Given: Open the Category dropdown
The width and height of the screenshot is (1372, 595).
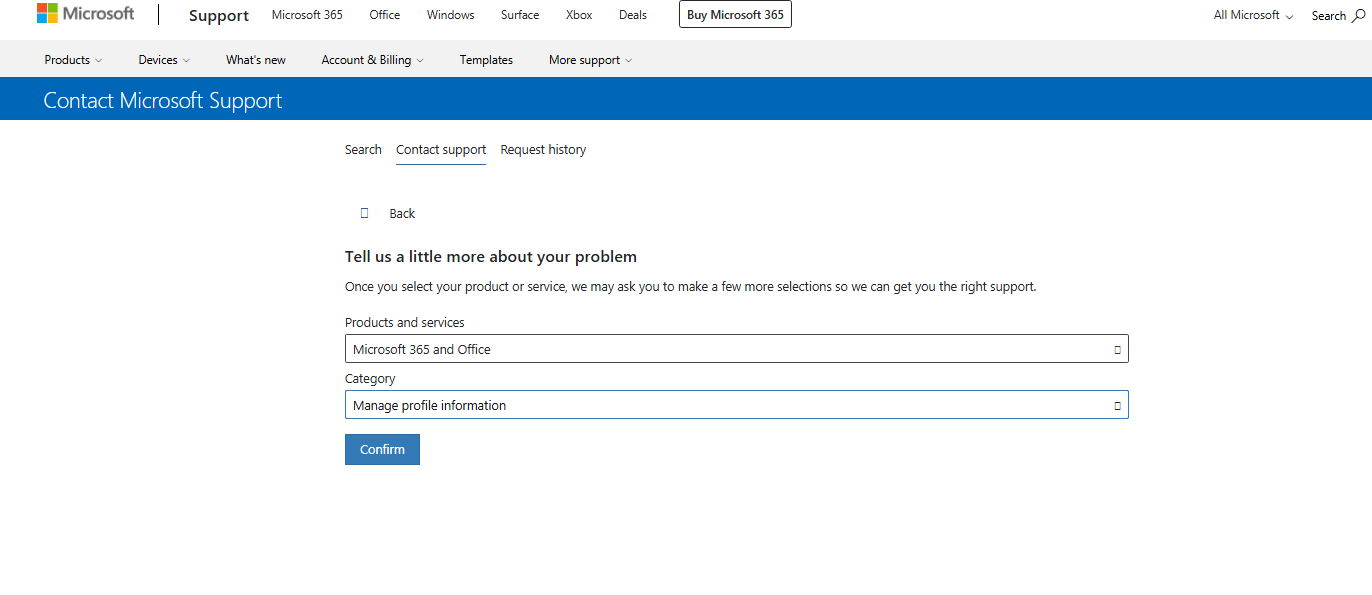Looking at the screenshot, I should 737,405.
